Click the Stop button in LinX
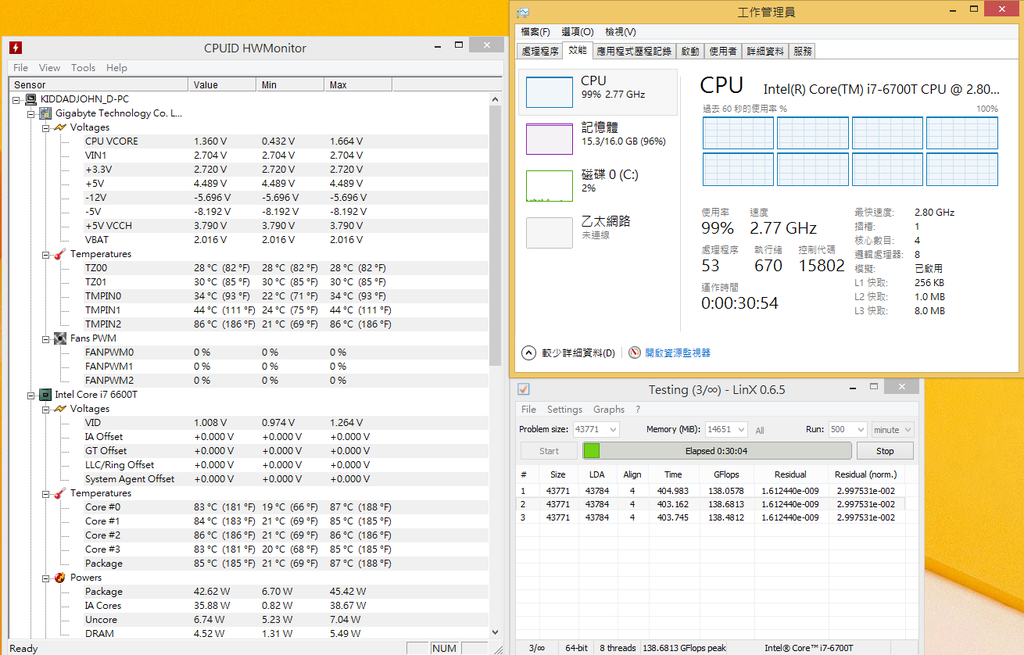This screenshot has height=655, width=1024. (885, 451)
